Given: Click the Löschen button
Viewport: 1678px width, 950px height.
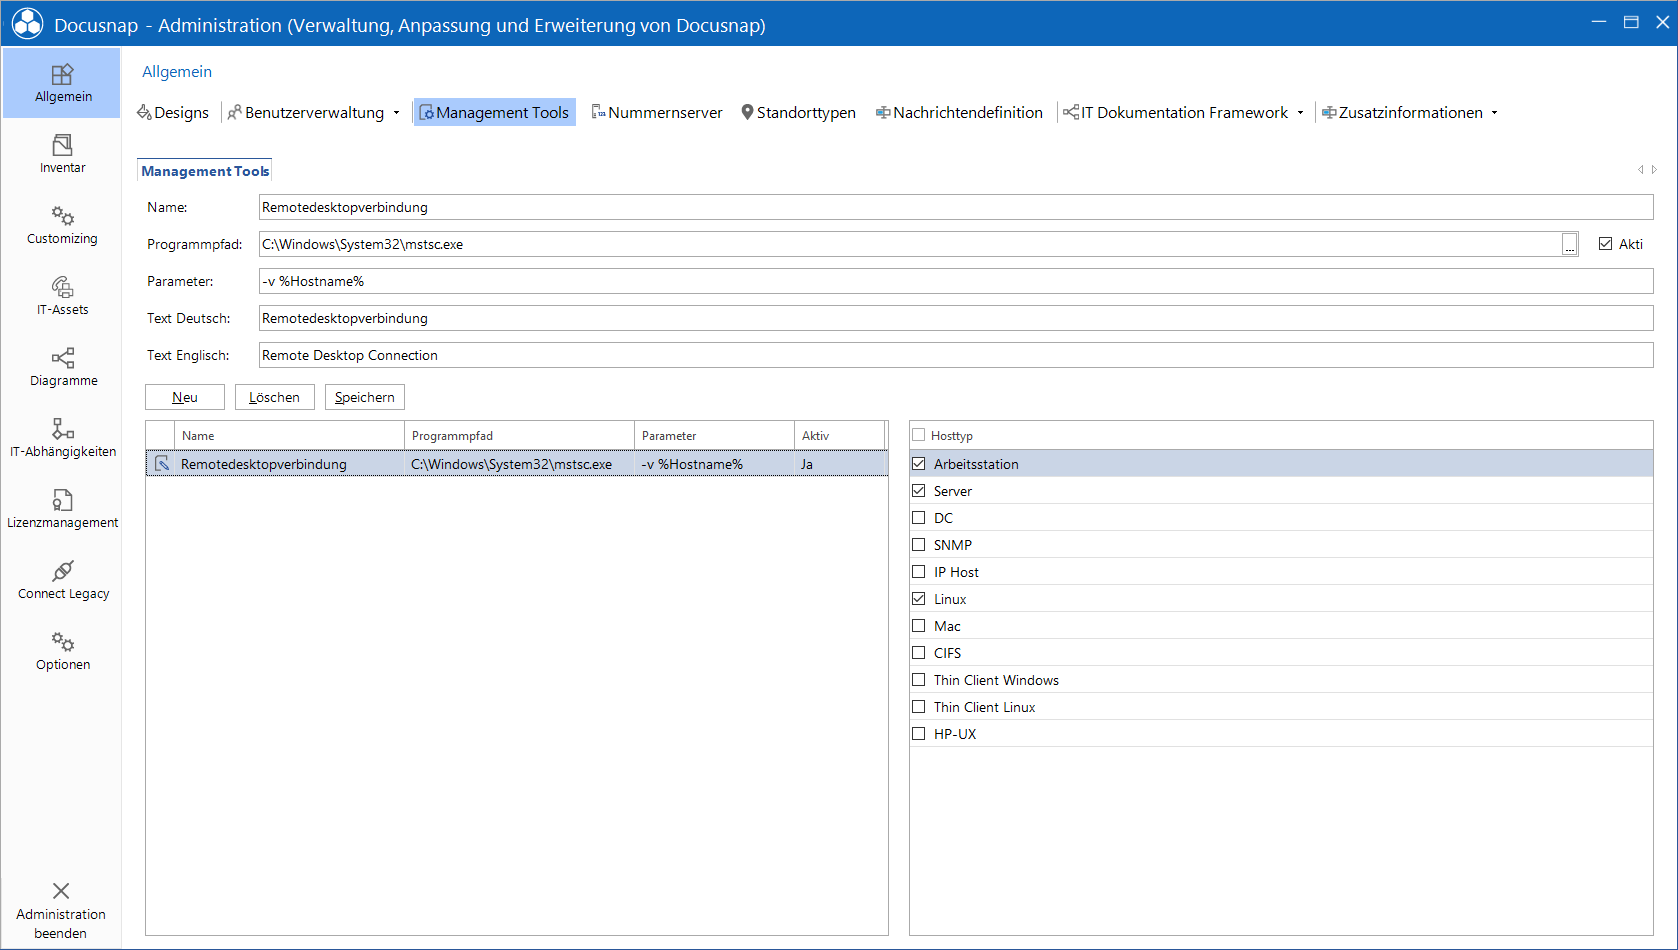Looking at the screenshot, I should [275, 397].
